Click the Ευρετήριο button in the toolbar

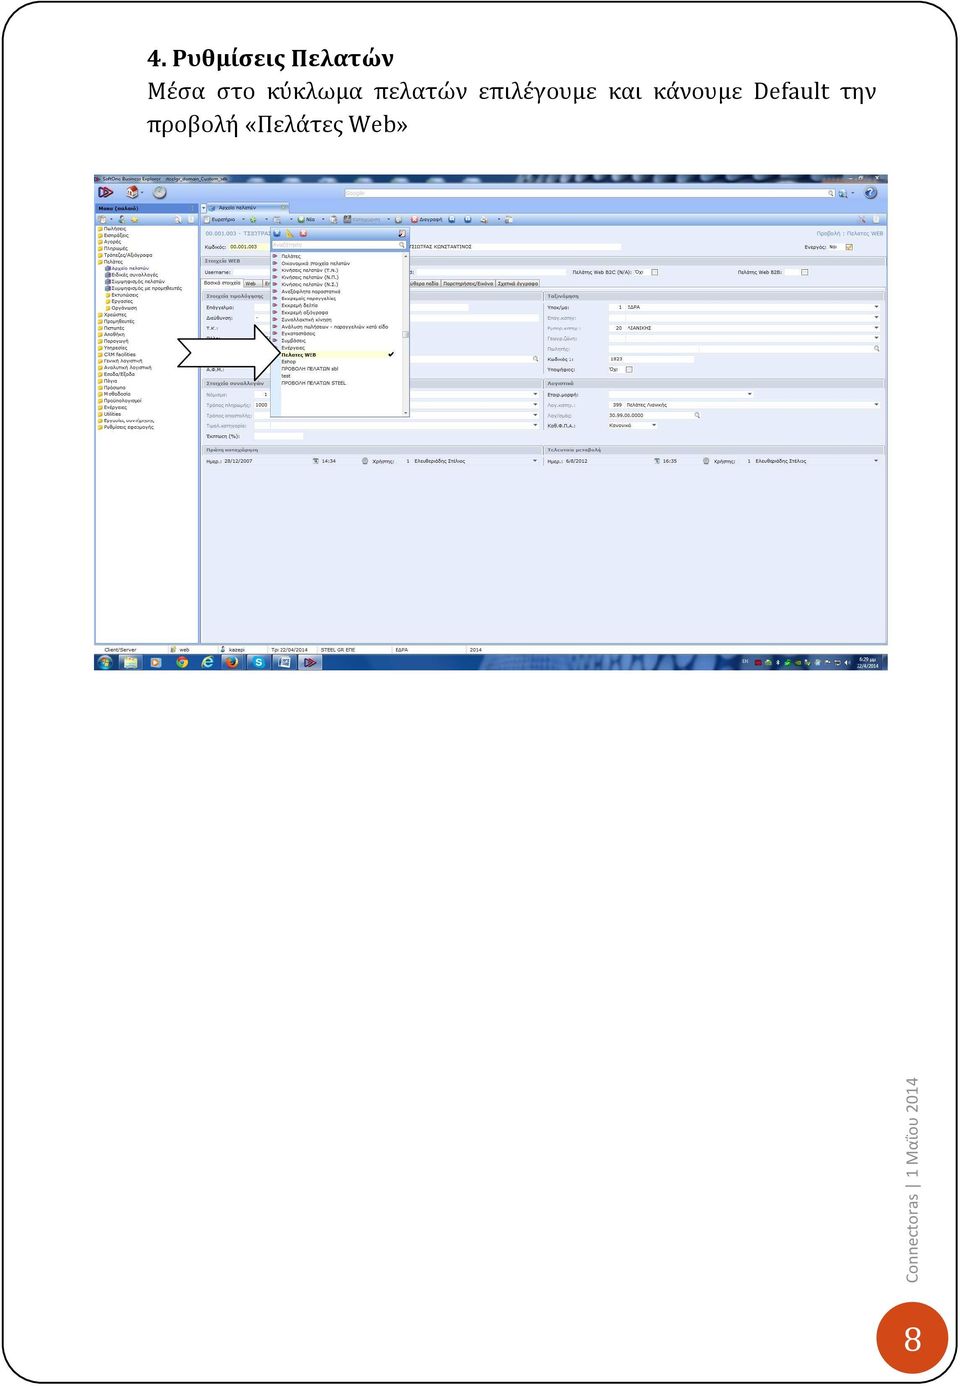click(220, 219)
